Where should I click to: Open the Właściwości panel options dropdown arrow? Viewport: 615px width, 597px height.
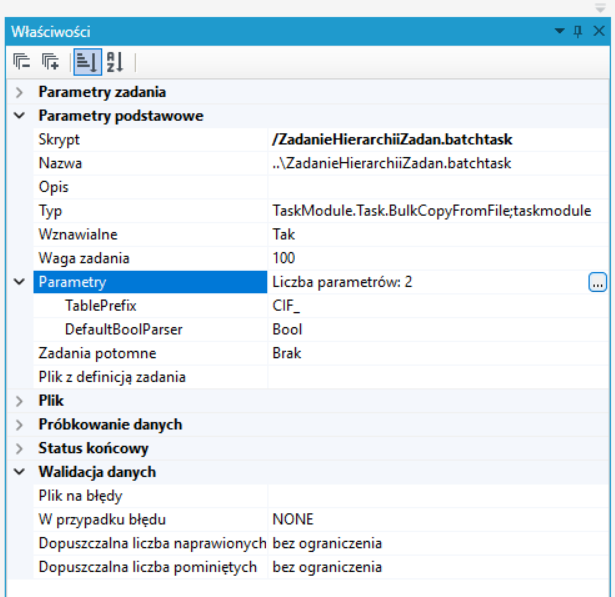click(559, 31)
